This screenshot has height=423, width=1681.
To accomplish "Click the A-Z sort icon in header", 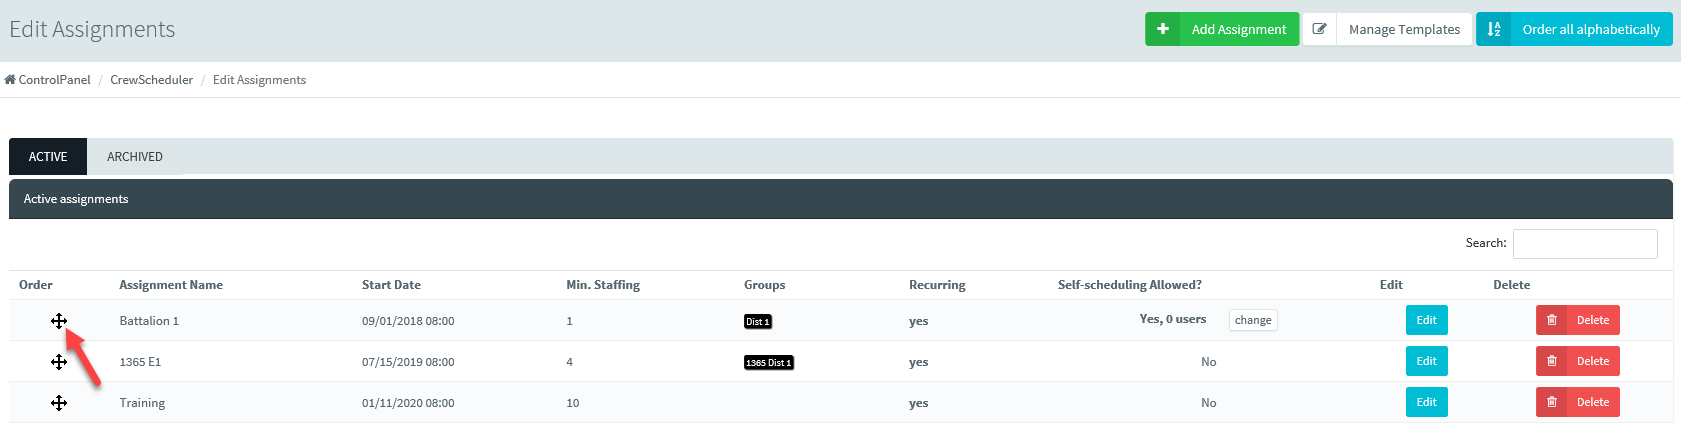I will [x=1494, y=29].
